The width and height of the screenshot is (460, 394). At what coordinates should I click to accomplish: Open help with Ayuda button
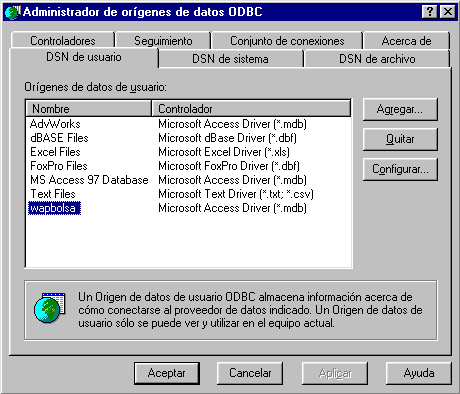[x=419, y=373]
